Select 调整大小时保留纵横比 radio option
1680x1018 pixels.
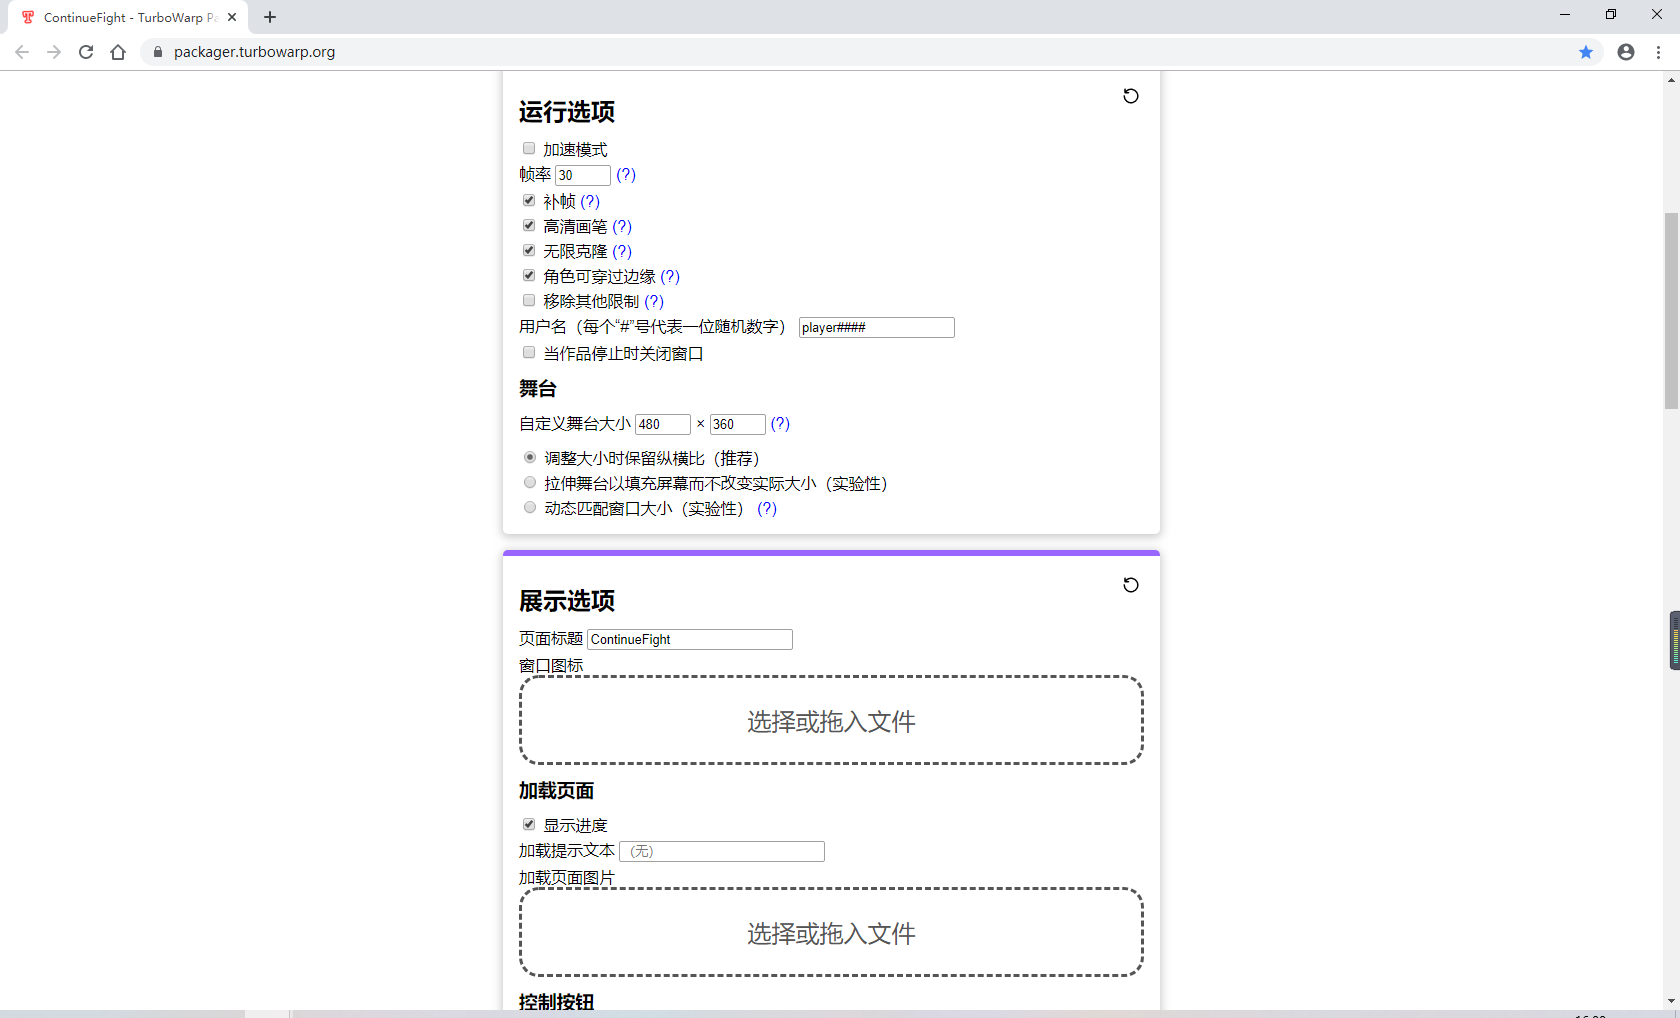point(530,458)
